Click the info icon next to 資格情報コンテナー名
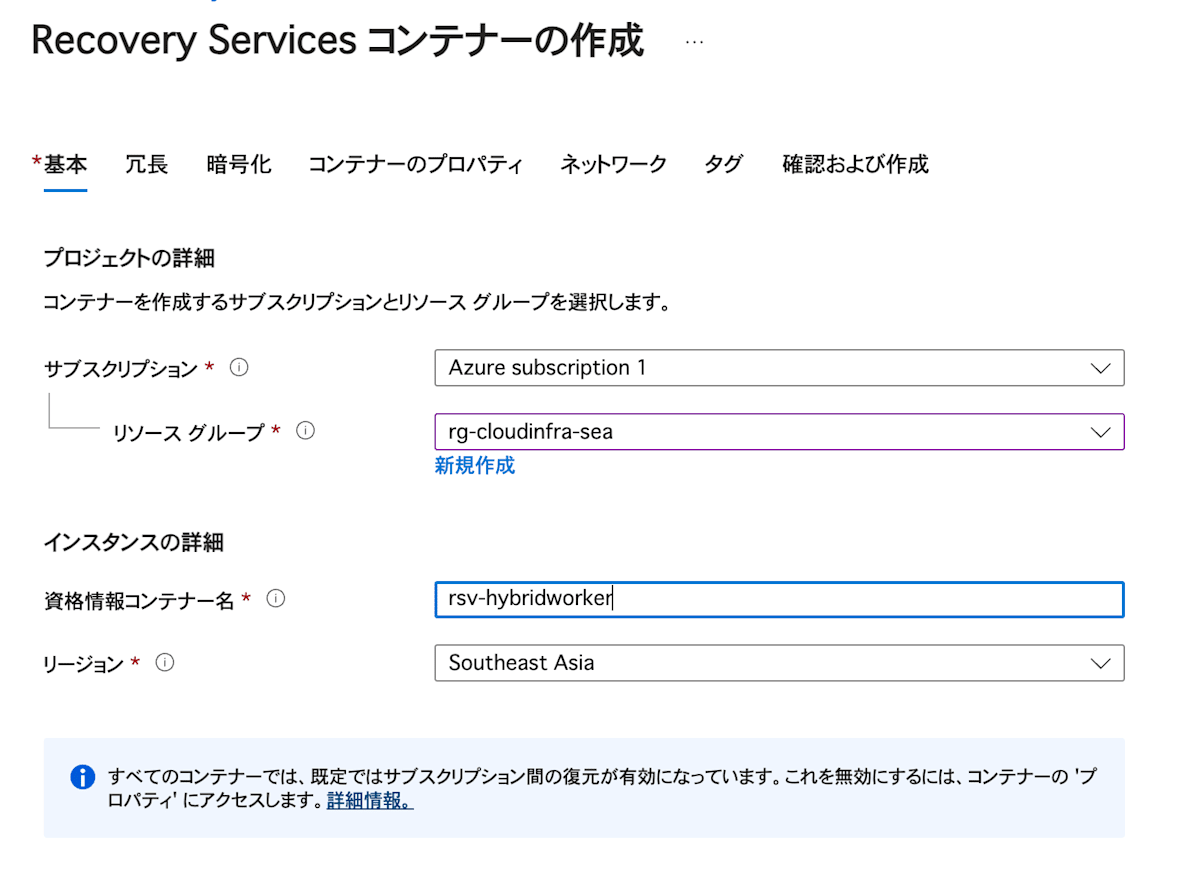Viewport: 1200px width, 873px height. [276, 598]
